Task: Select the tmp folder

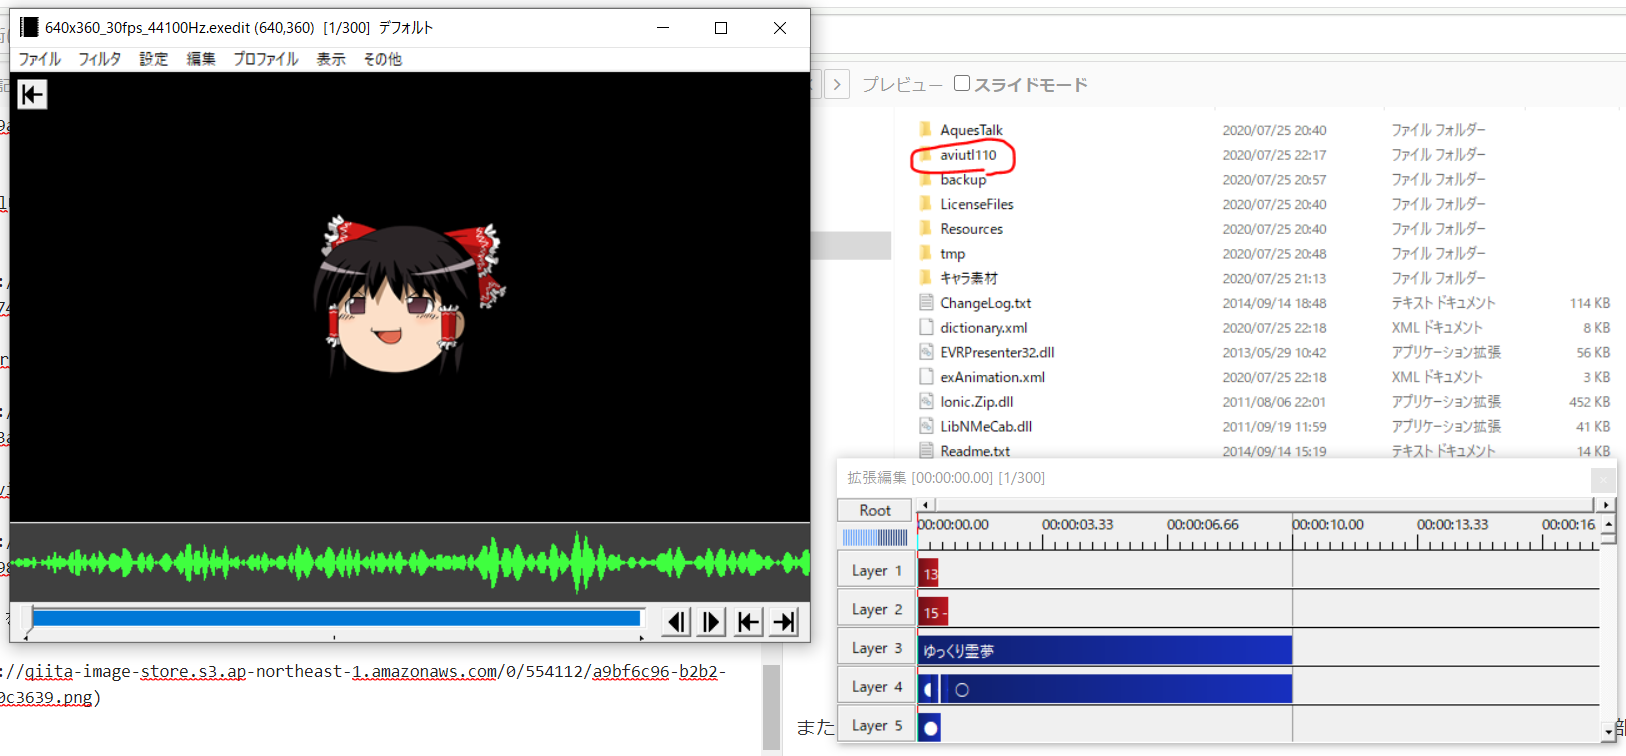Action: (952, 254)
